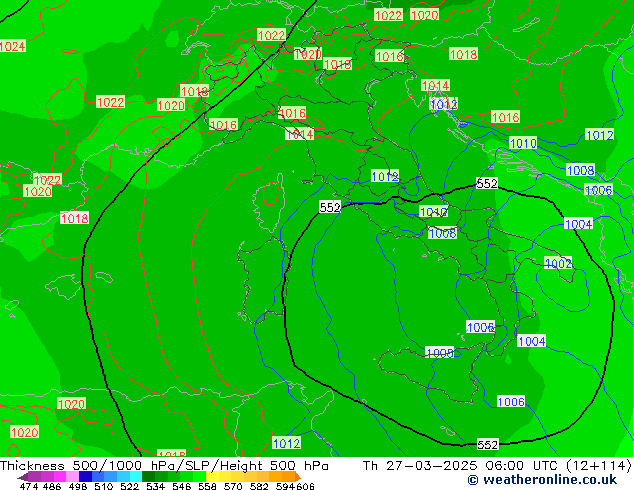634x490 pixels.
Task: Click the purple left arrow tip of legend
Action: 23,477
